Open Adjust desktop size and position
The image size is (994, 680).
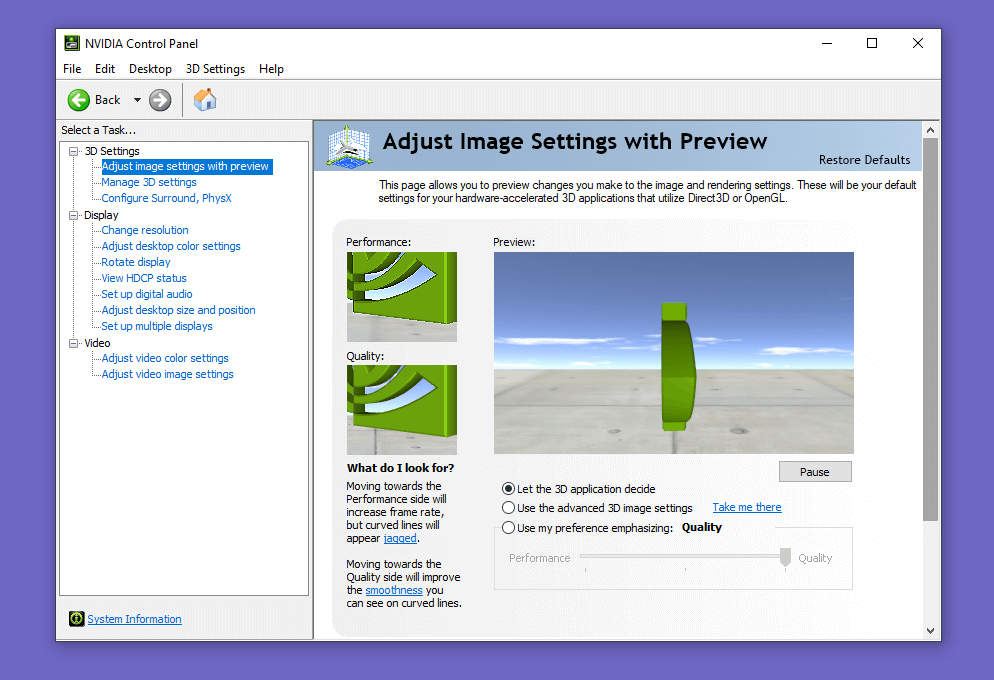178,310
